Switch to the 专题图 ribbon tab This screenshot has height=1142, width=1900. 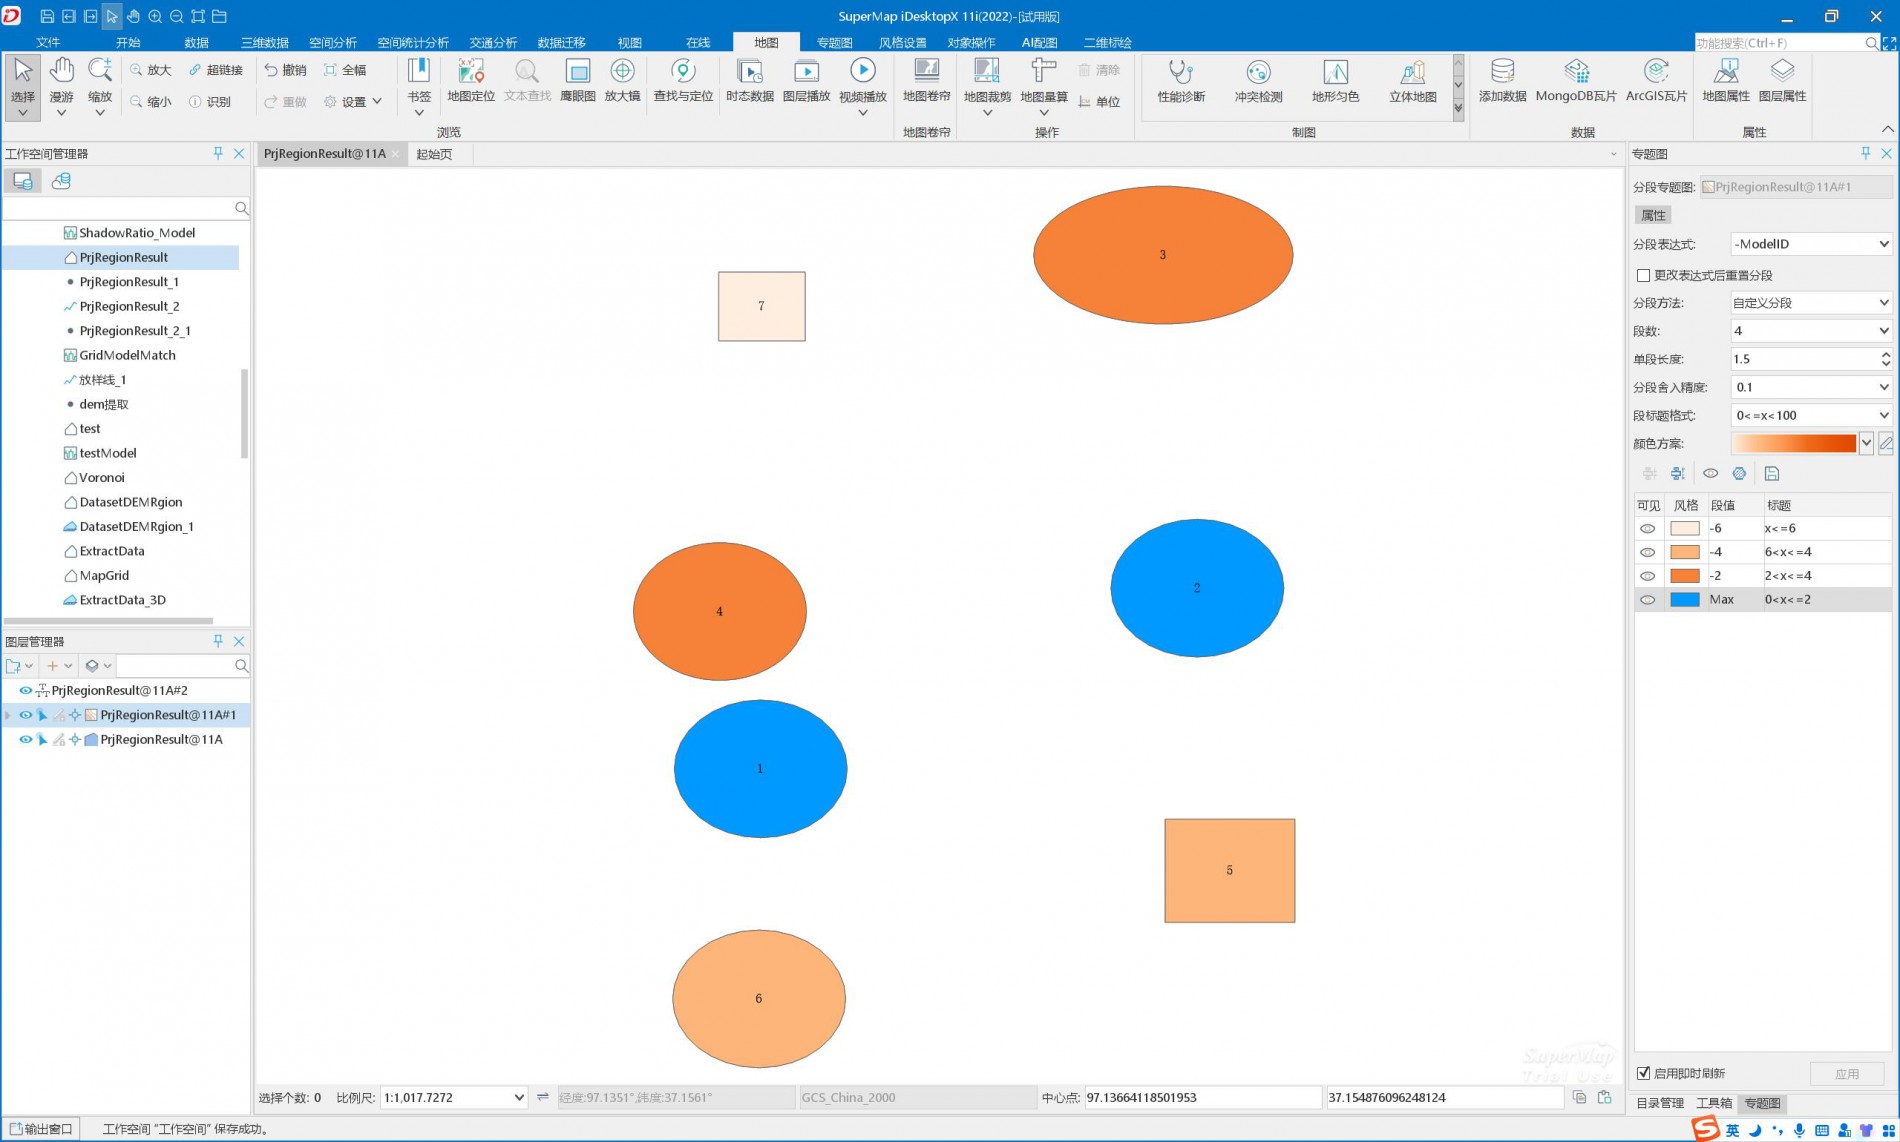coord(834,42)
